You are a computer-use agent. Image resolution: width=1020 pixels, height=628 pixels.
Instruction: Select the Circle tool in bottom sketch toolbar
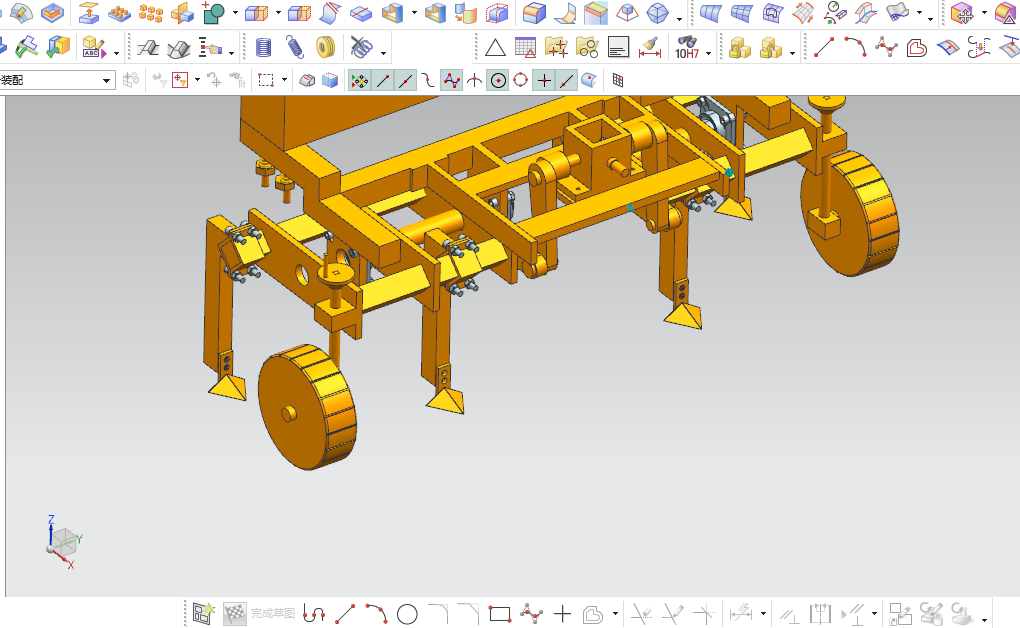click(x=407, y=614)
